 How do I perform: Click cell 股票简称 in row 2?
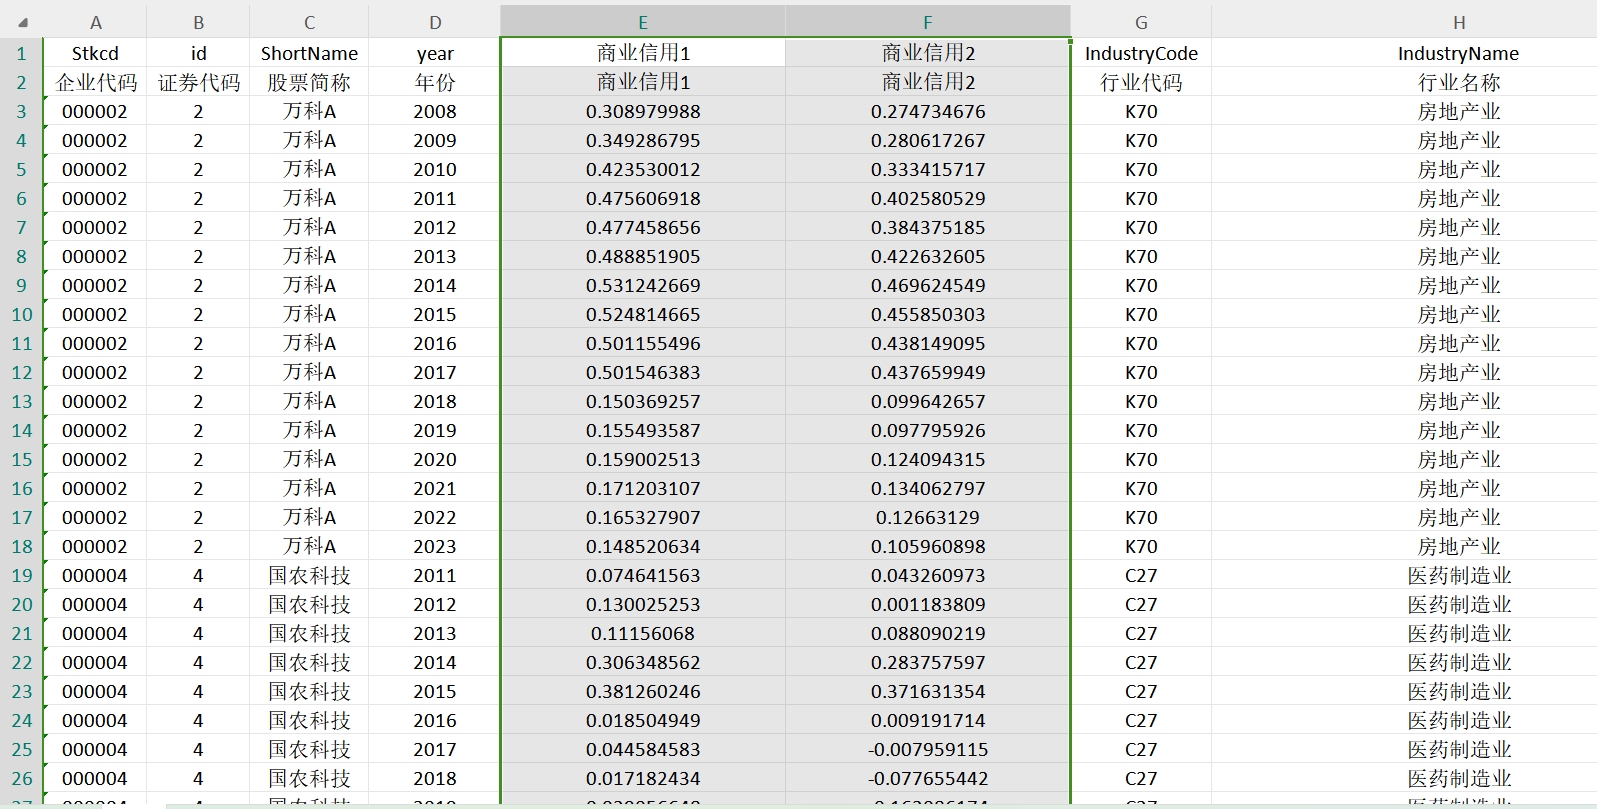click(309, 82)
